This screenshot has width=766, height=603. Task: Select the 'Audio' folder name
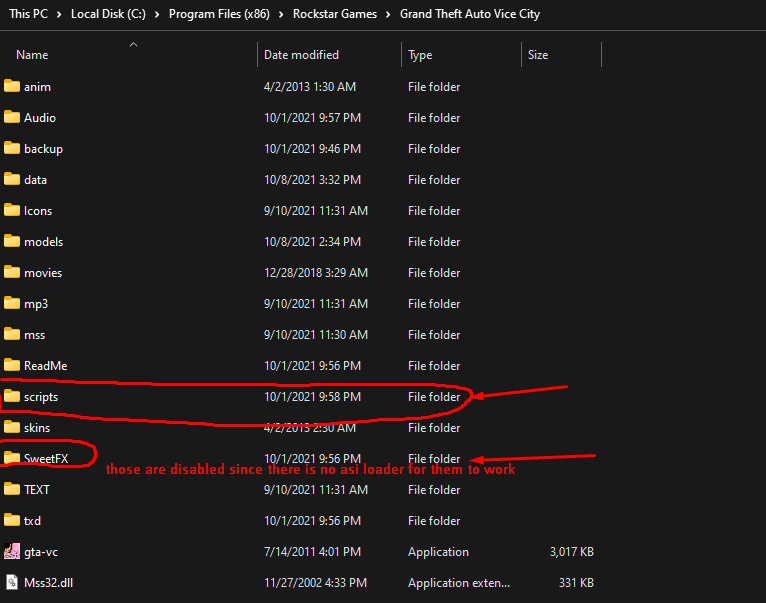coord(40,118)
